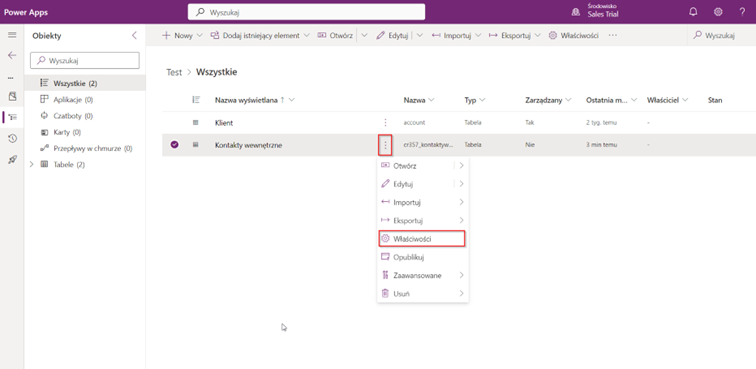Viewport: 756px width, 369px height.
Task: Choose Eksportuj in the context menu
Action: [x=423, y=220]
